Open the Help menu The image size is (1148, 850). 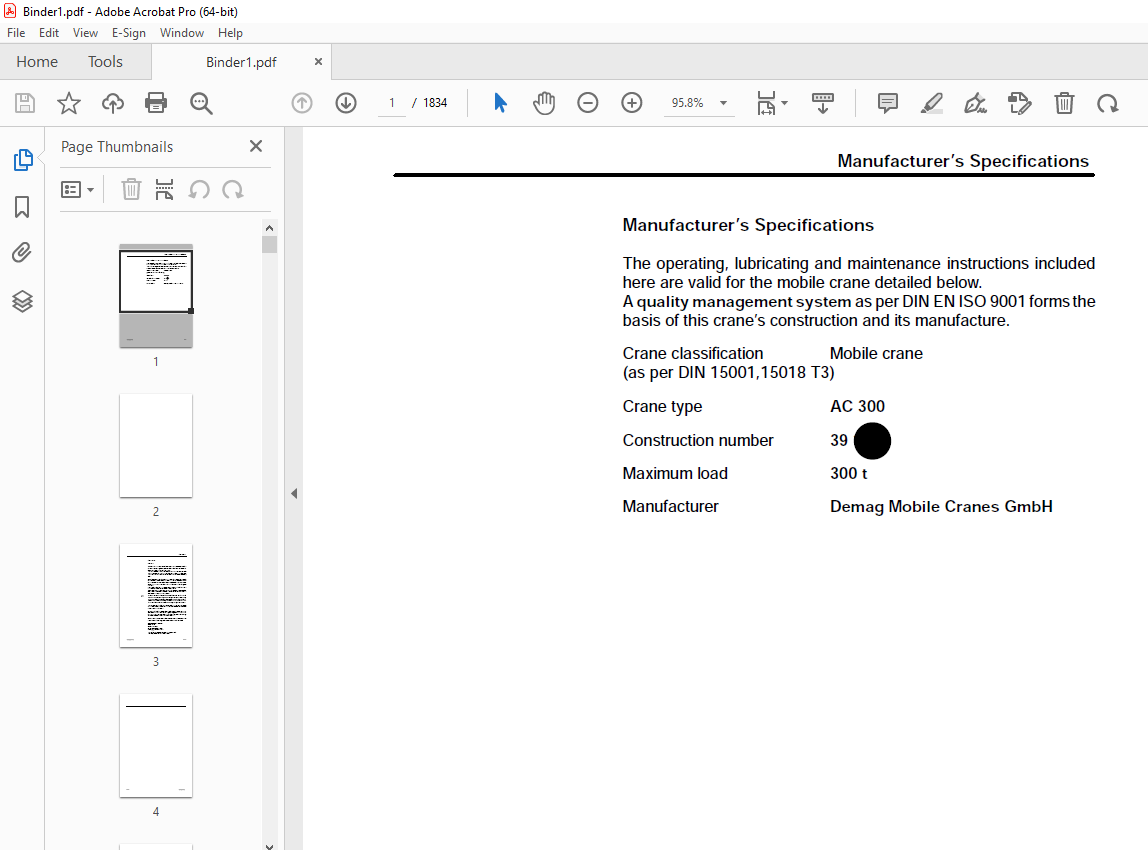tap(230, 33)
